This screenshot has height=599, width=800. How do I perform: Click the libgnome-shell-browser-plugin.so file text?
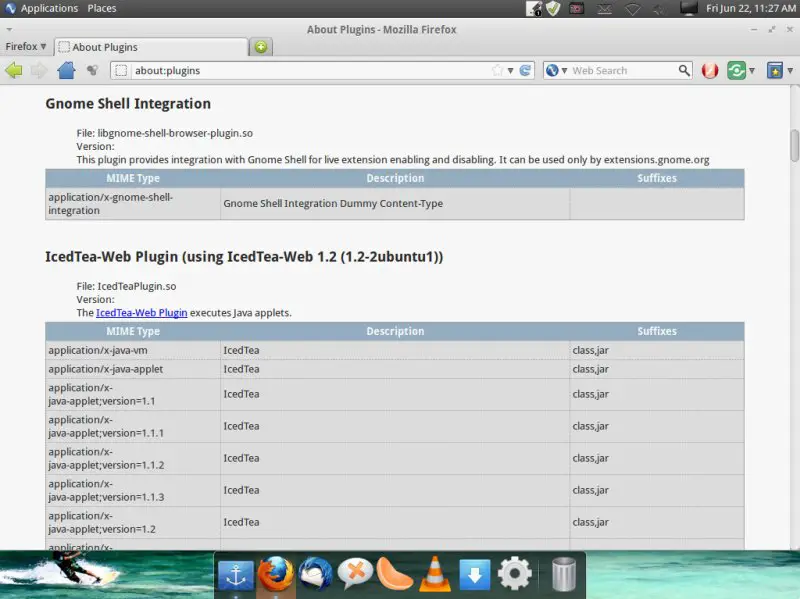point(175,133)
